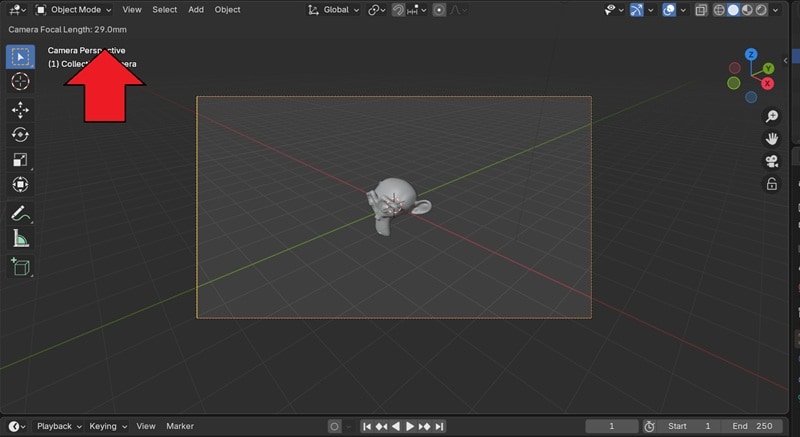Screen dimensions: 800x437
Task: Open the editor type dropdown
Action: point(17,10)
